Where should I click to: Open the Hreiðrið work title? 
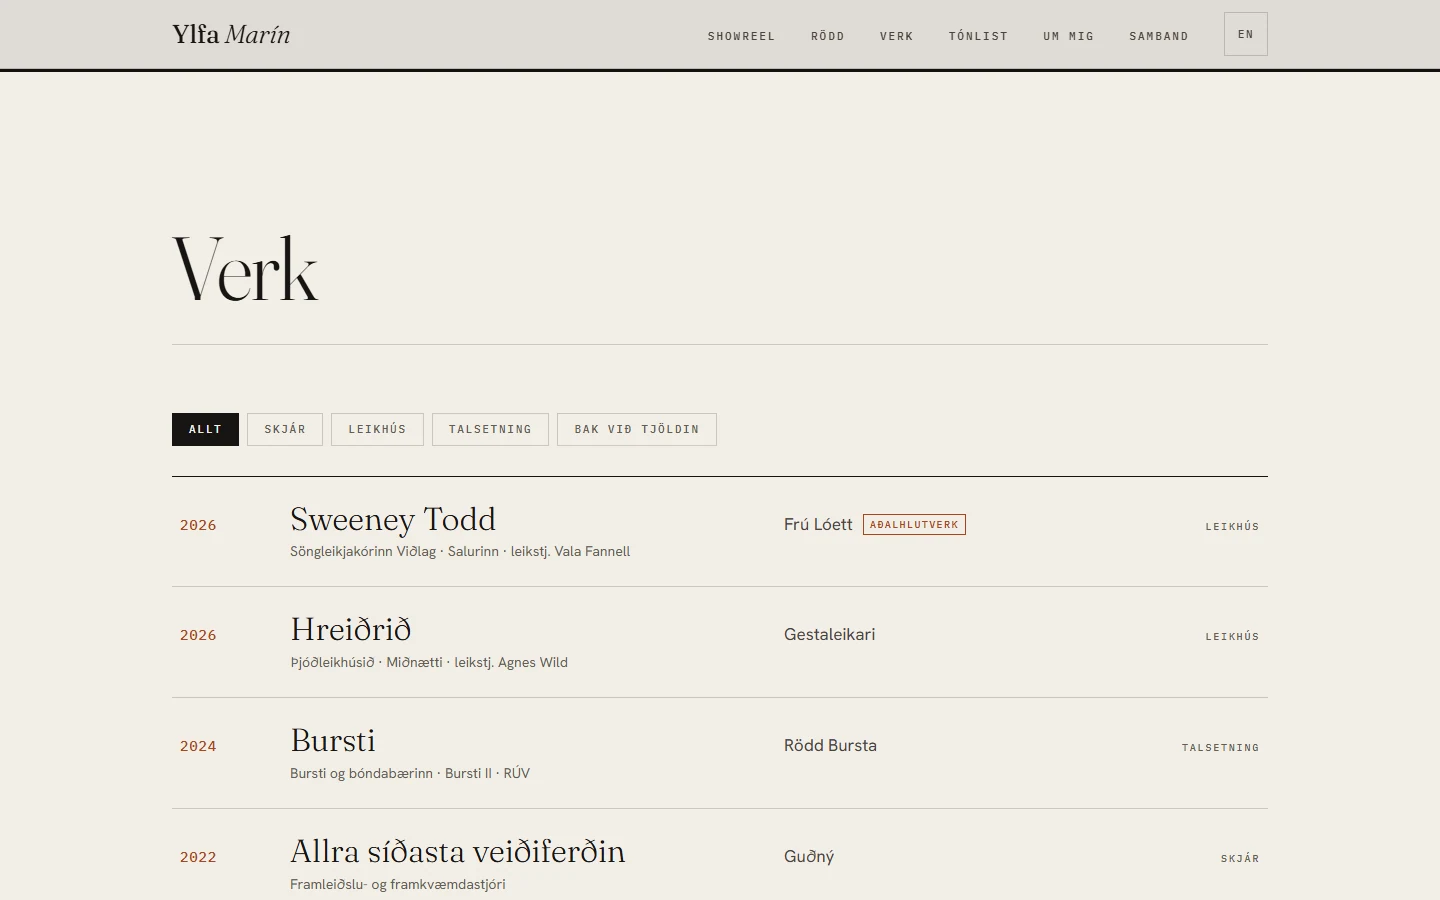coord(351,629)
